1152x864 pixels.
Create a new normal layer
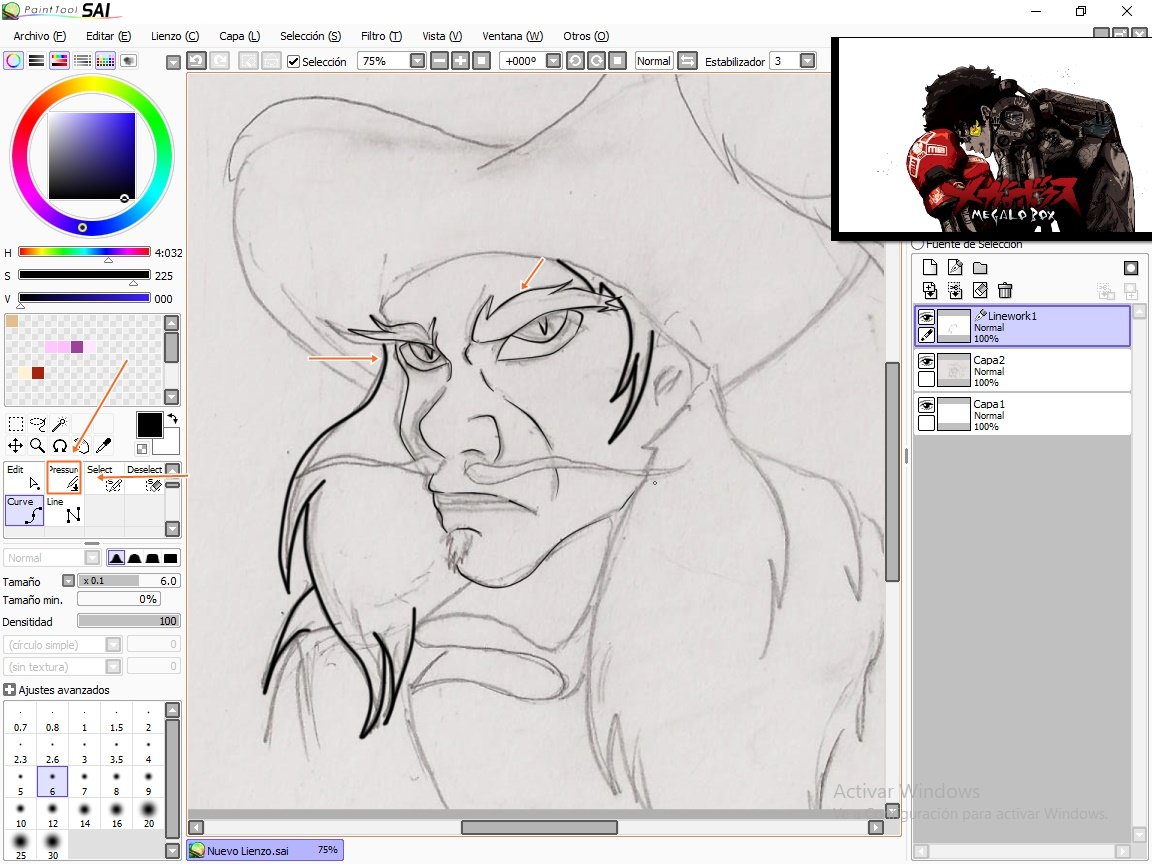tap(930, 267)
